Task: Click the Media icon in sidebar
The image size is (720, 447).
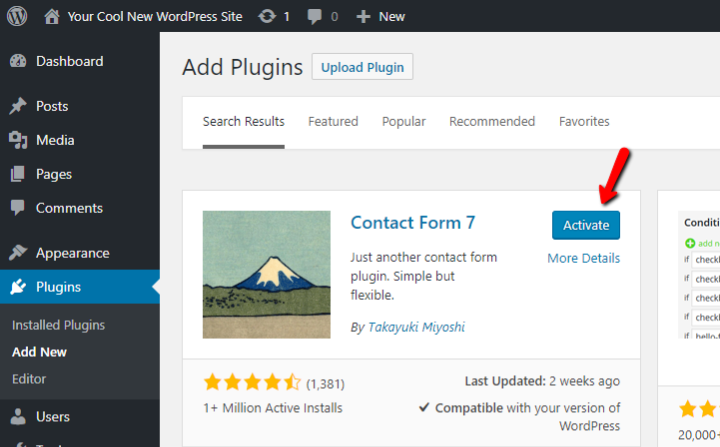Action: (x=18, y=140)
